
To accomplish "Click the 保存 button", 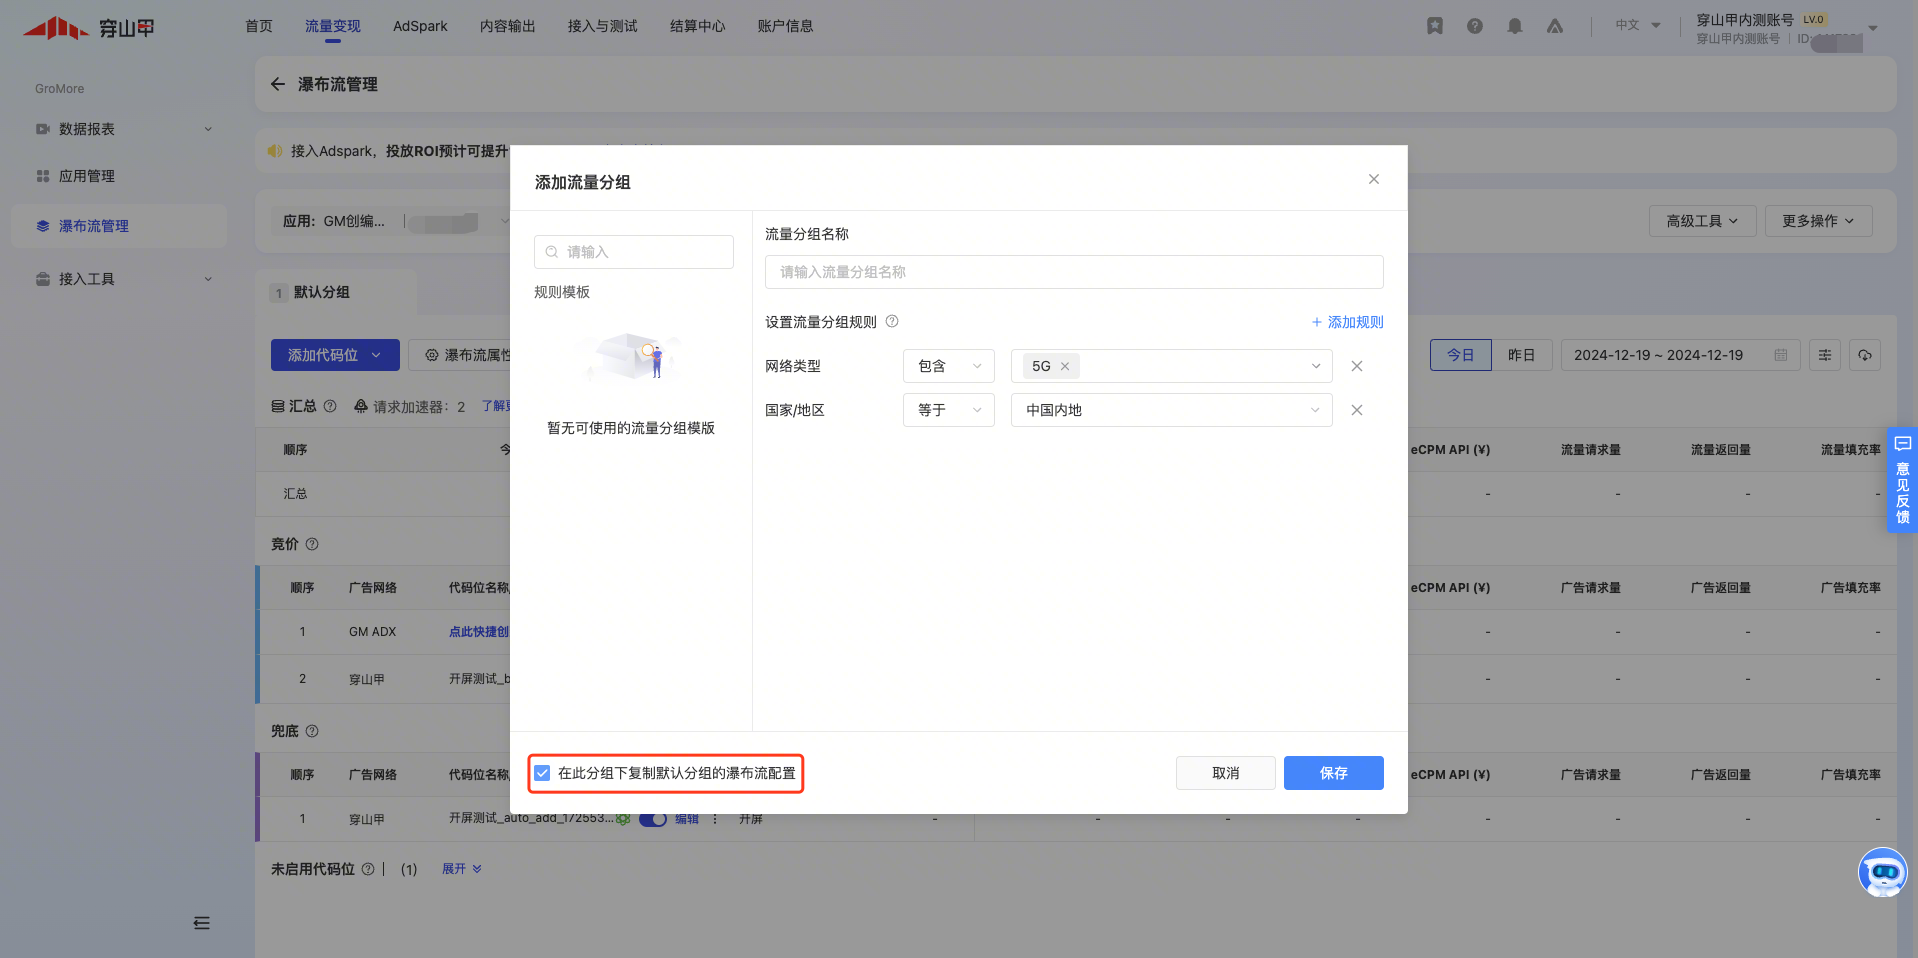I will pos(1333,773).
